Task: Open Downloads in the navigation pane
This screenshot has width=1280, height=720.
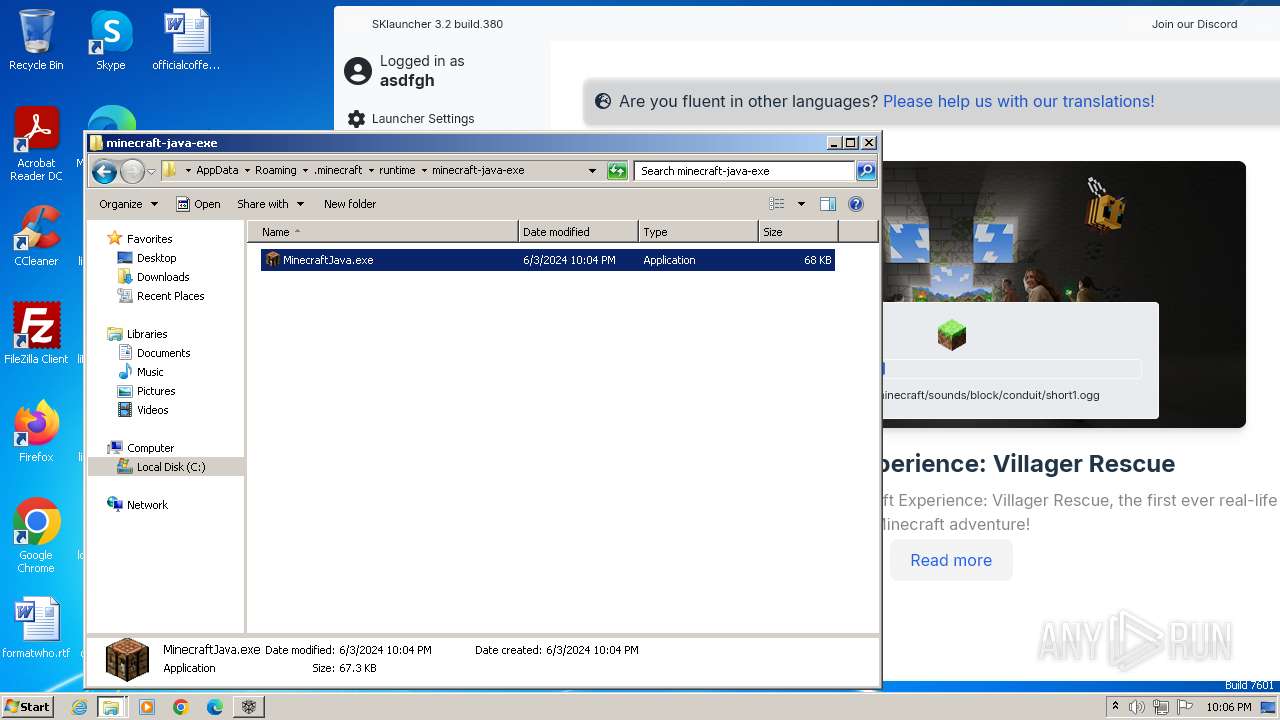Action: click(x=163, y=277)
